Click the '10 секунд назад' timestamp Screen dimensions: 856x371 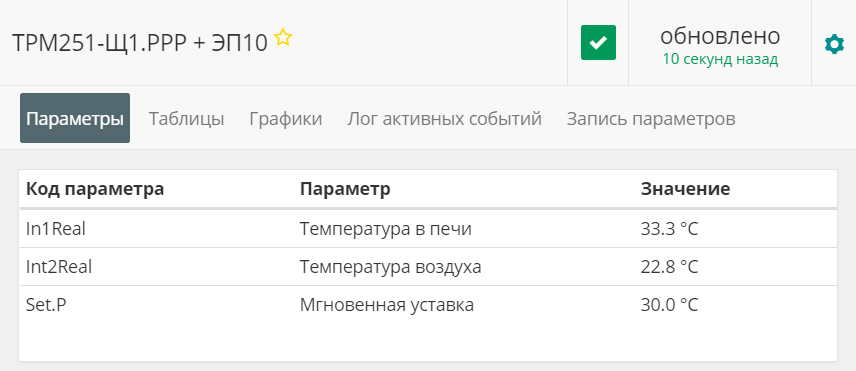720,59
